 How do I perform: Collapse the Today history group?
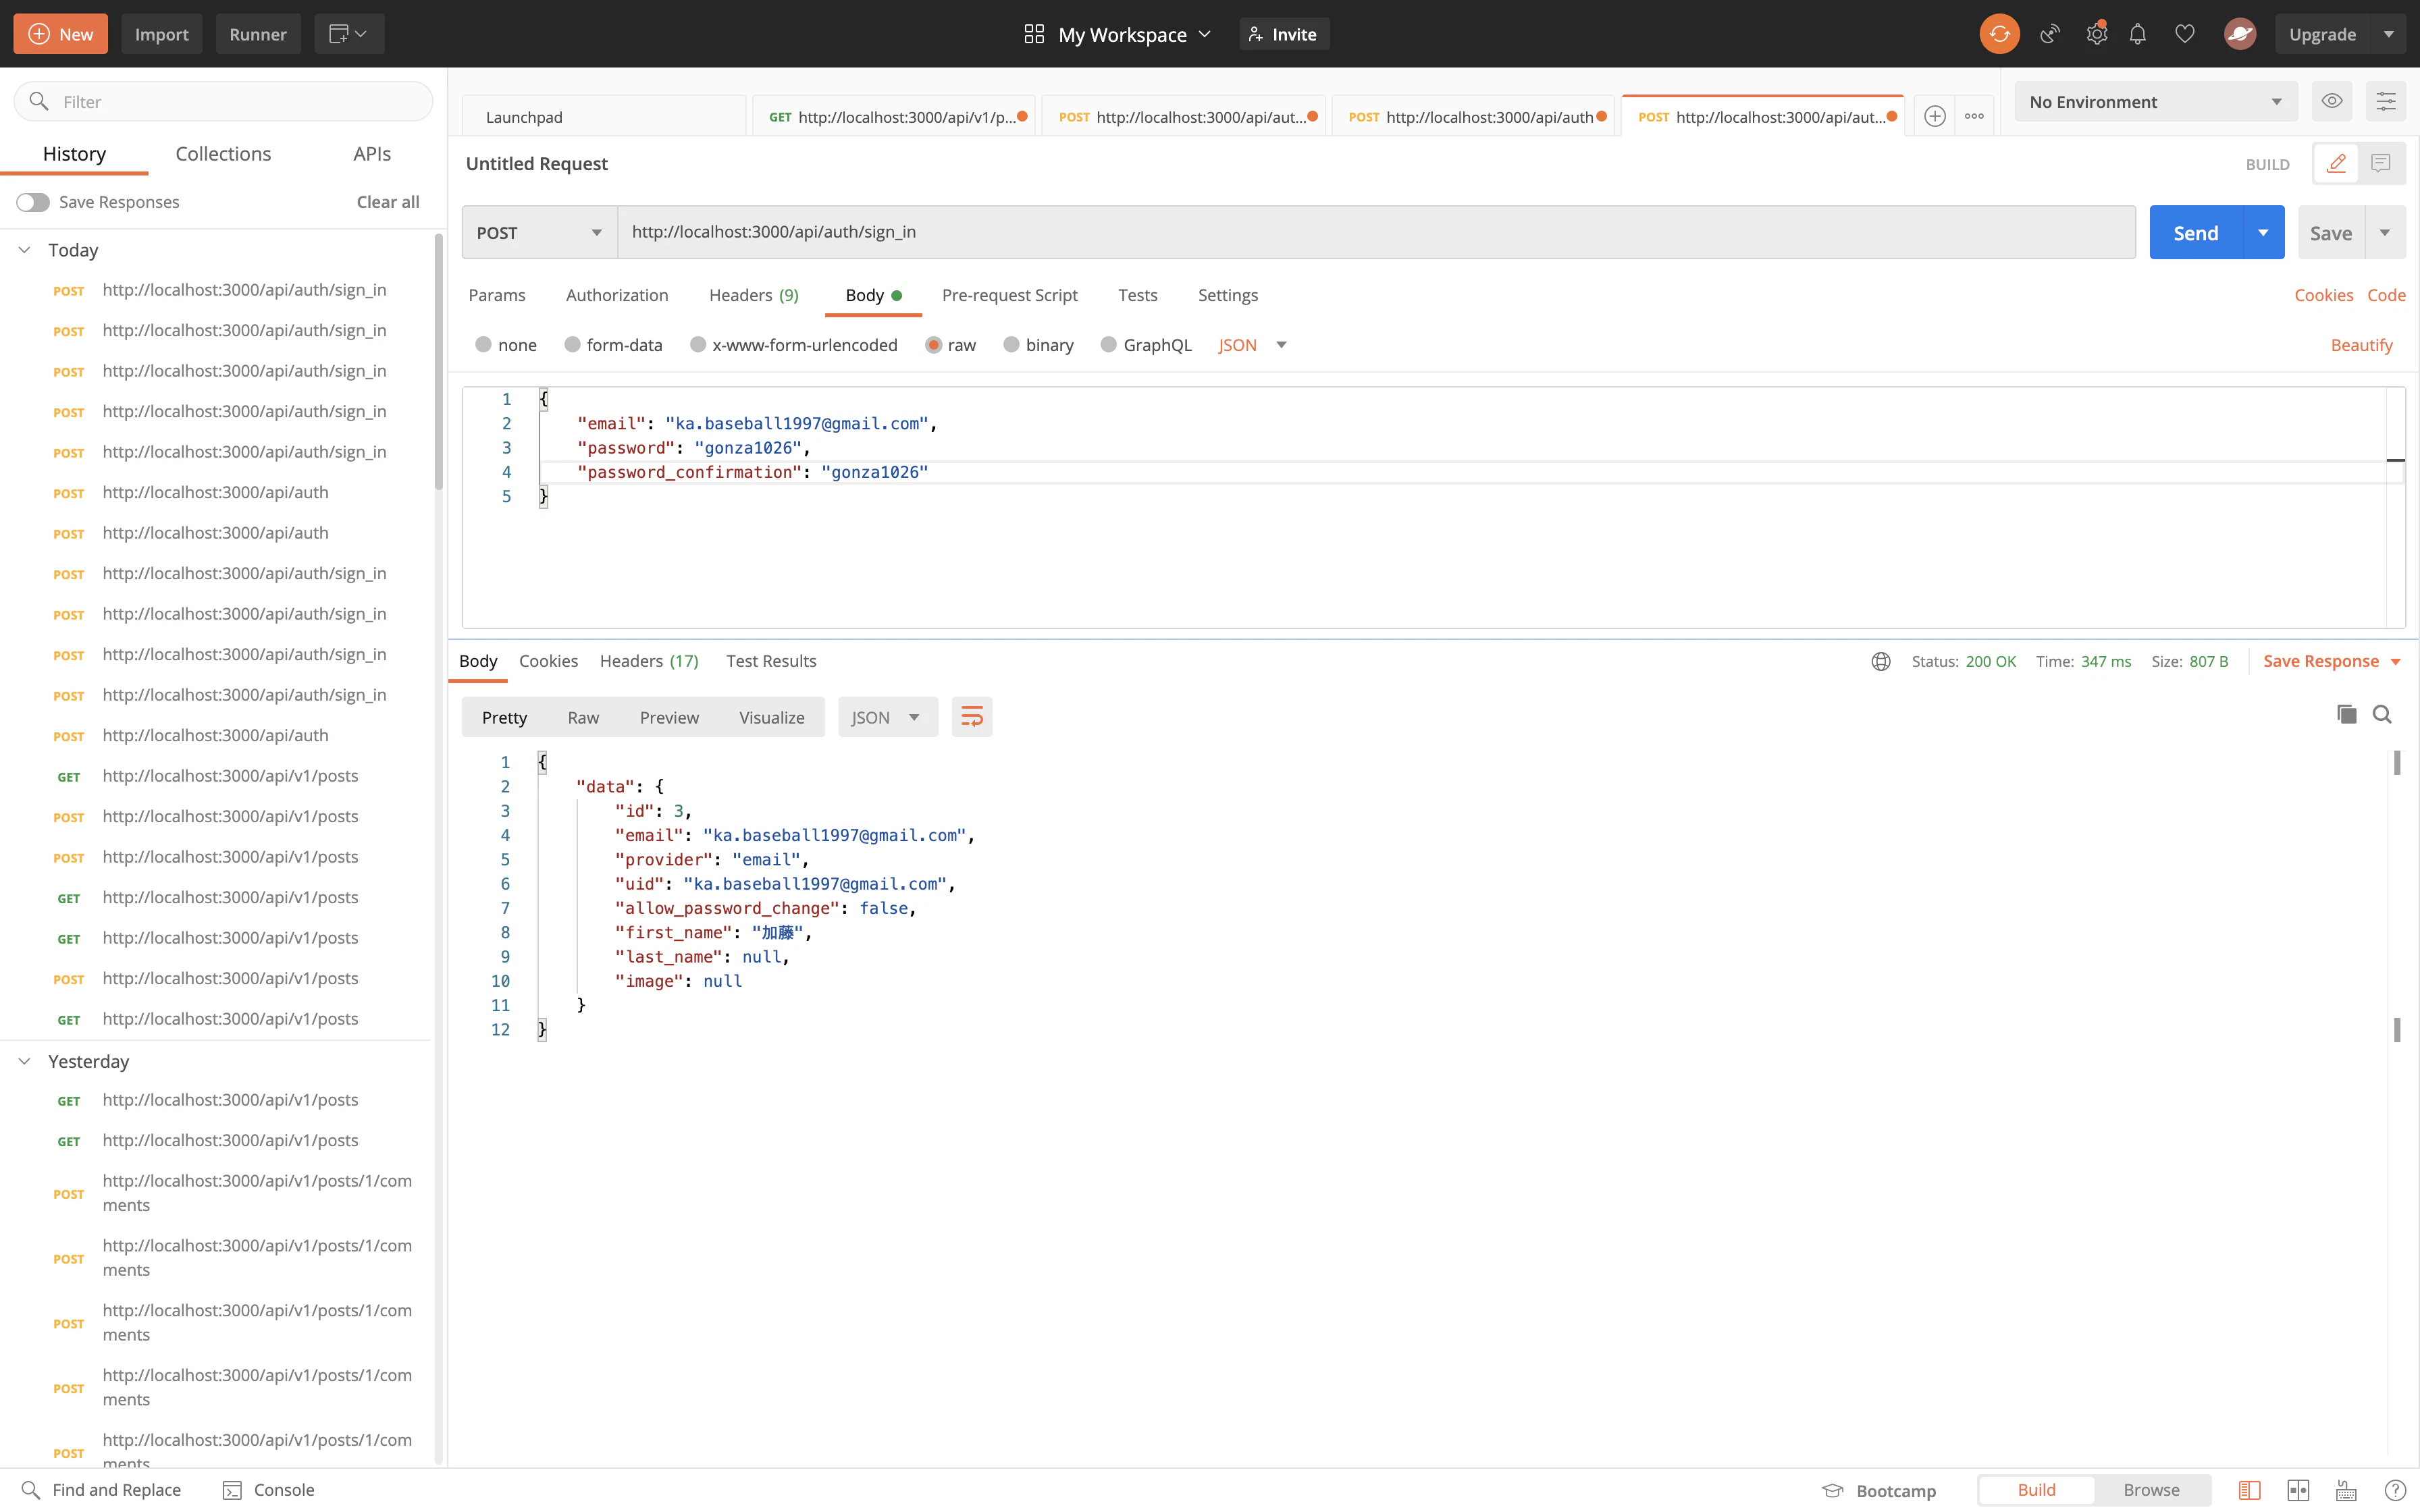(25, 250)
